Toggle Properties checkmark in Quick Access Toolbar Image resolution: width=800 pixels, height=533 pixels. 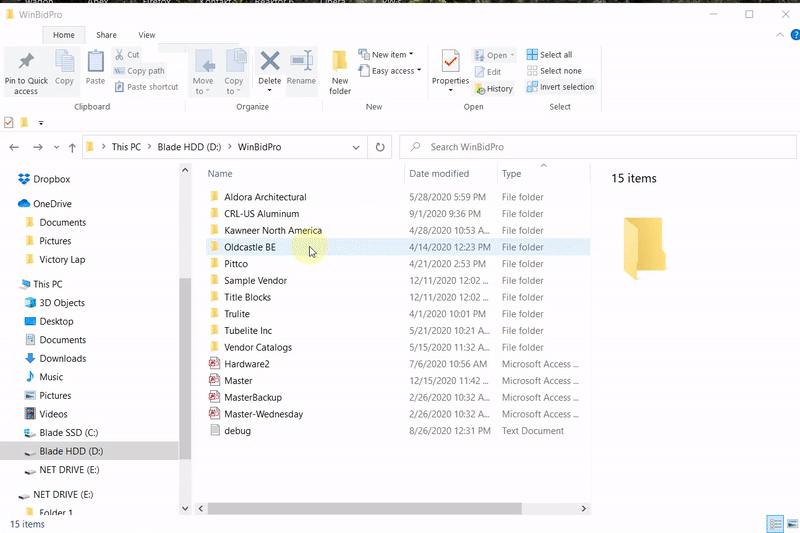coord(9,122)
